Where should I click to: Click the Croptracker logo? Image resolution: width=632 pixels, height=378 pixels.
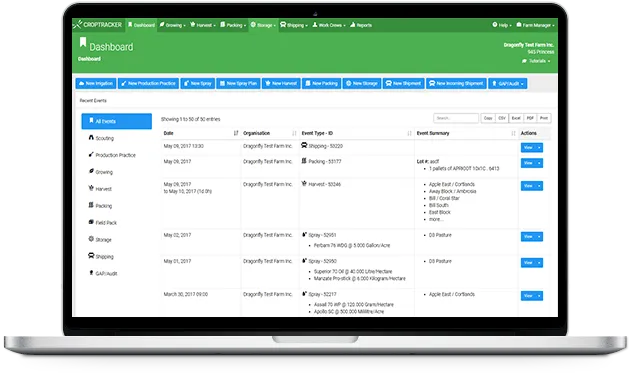point(98,25)
